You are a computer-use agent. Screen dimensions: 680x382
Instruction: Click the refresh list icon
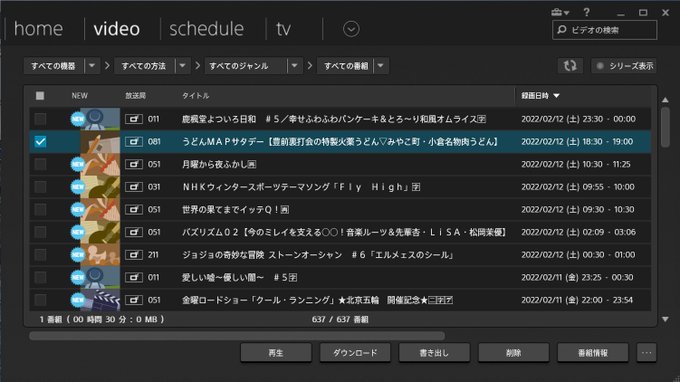coord(570,66)
